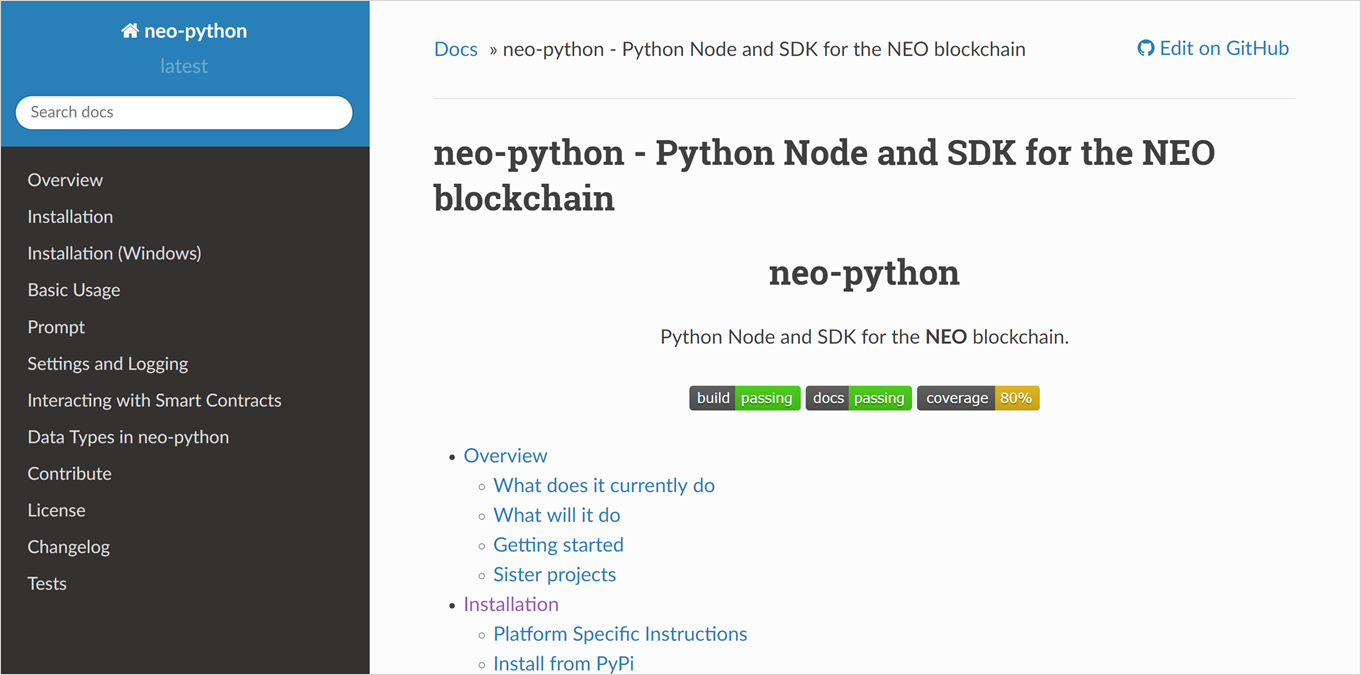
Task: Open Interacting with Smart Contracts
Action: pyautogui.click(x=154, y=400)
